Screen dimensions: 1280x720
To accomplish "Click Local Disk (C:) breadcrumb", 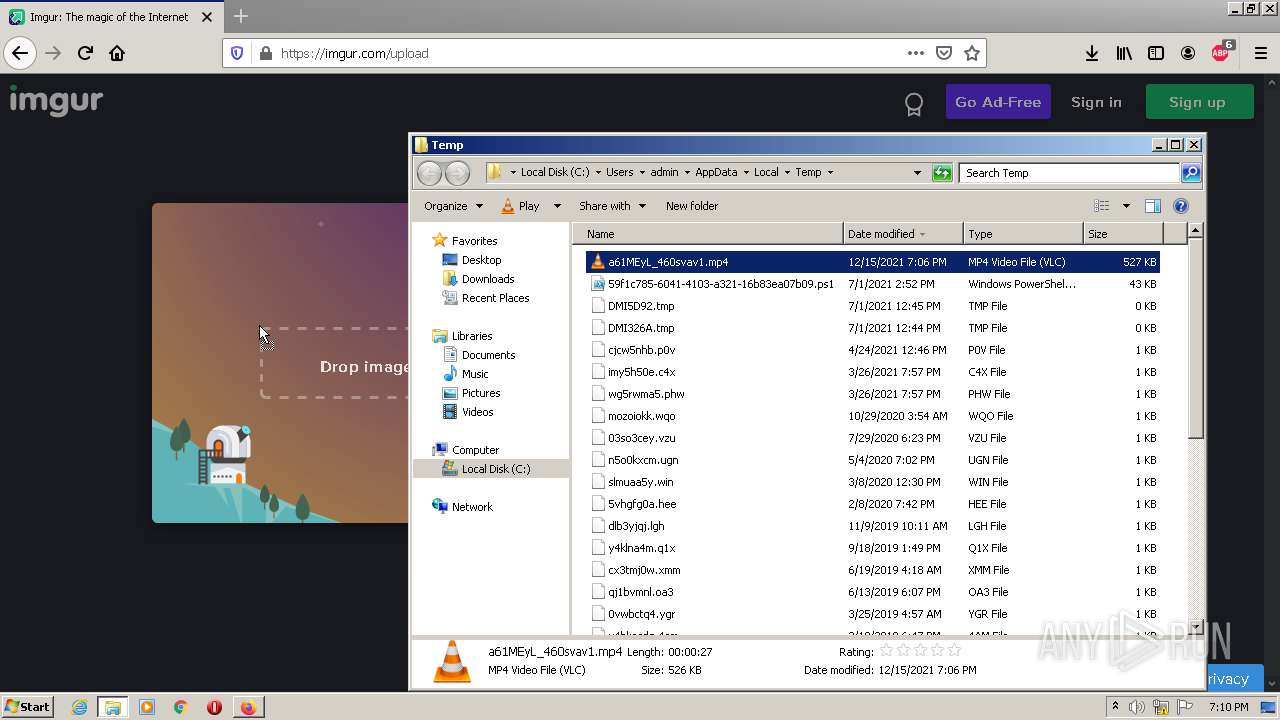I will coord(555,172).
